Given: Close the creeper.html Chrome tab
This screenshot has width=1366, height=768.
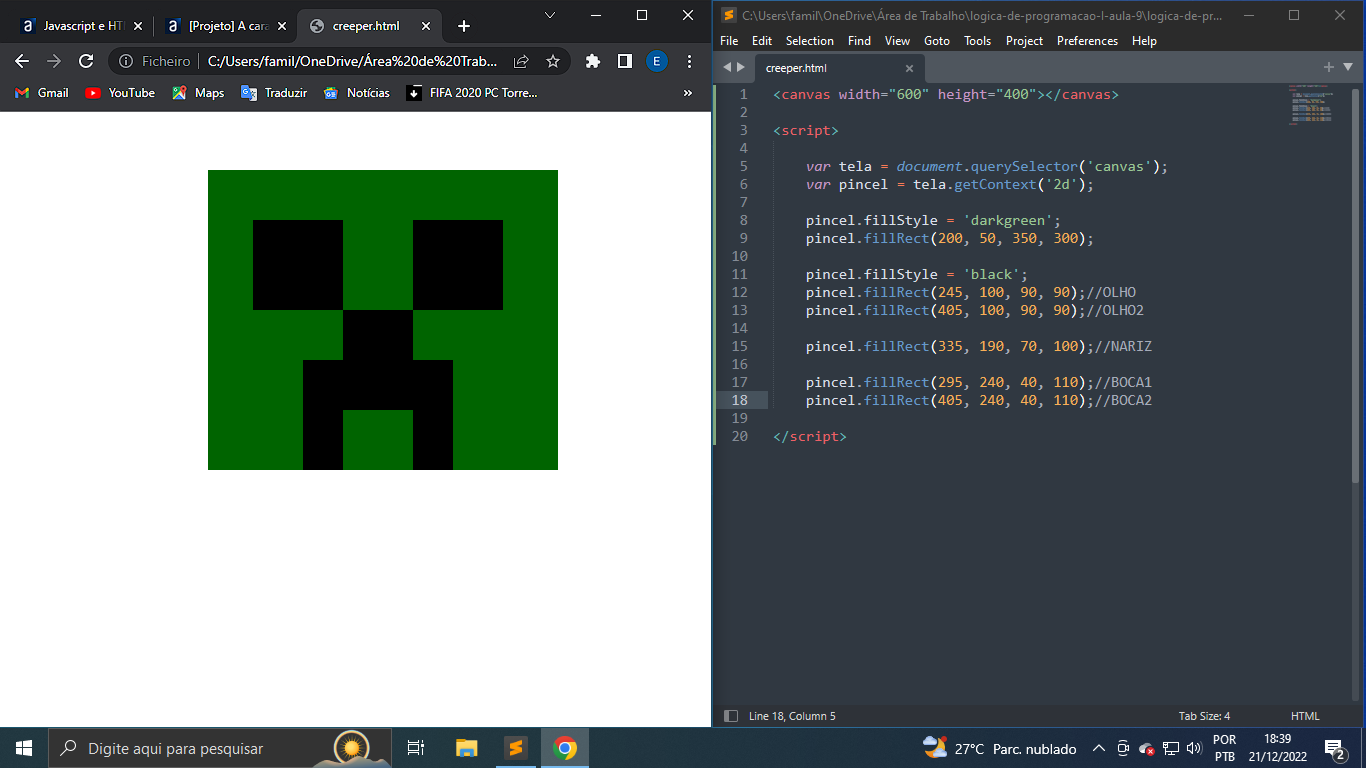Looking at the screenshot, I should pos(426,26).
